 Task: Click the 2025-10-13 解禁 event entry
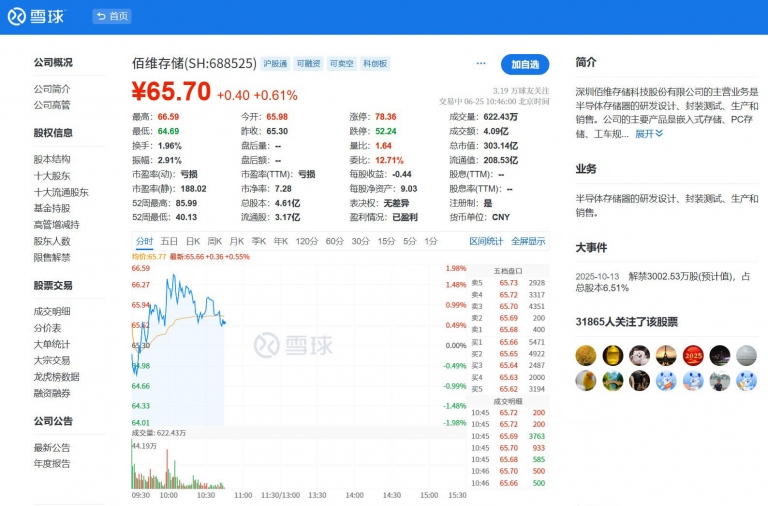[x=663, y=282]
